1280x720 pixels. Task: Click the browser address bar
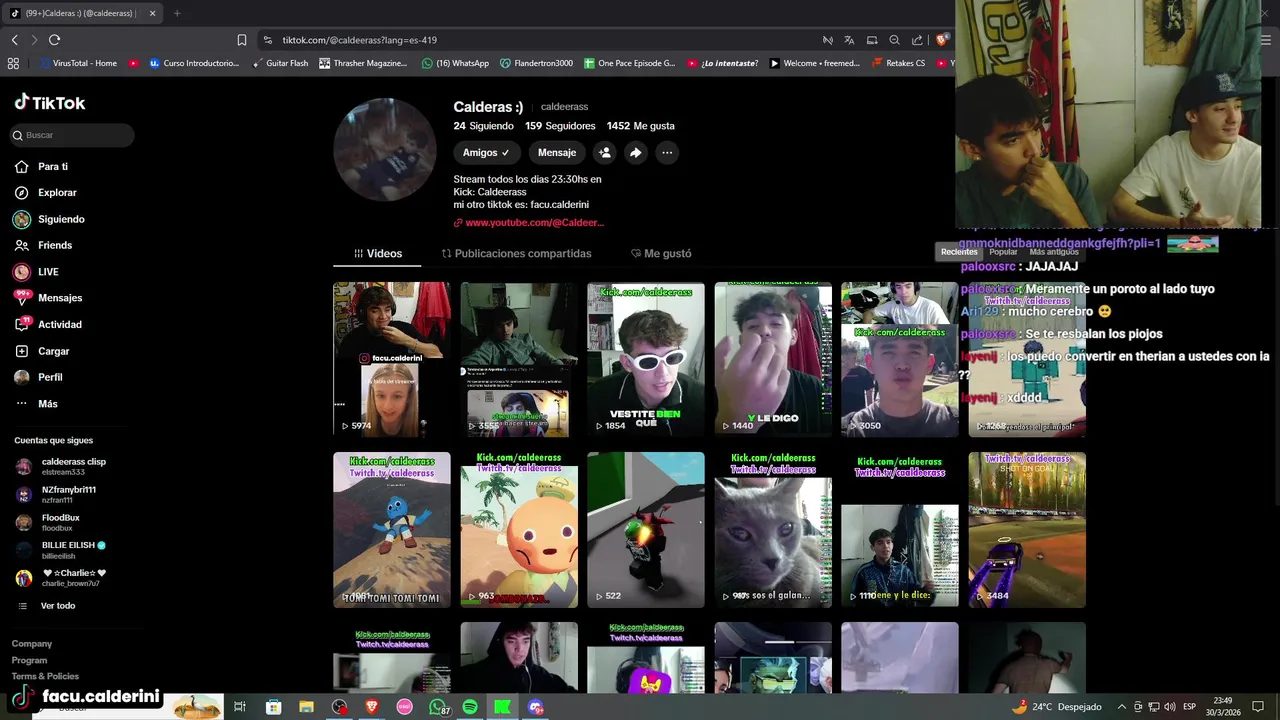point(540,40)
